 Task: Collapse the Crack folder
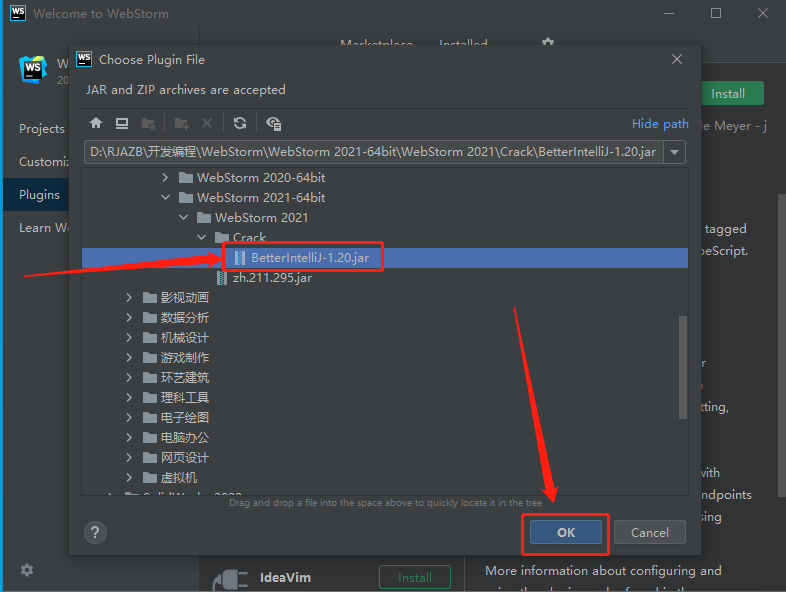click(202, 237)
